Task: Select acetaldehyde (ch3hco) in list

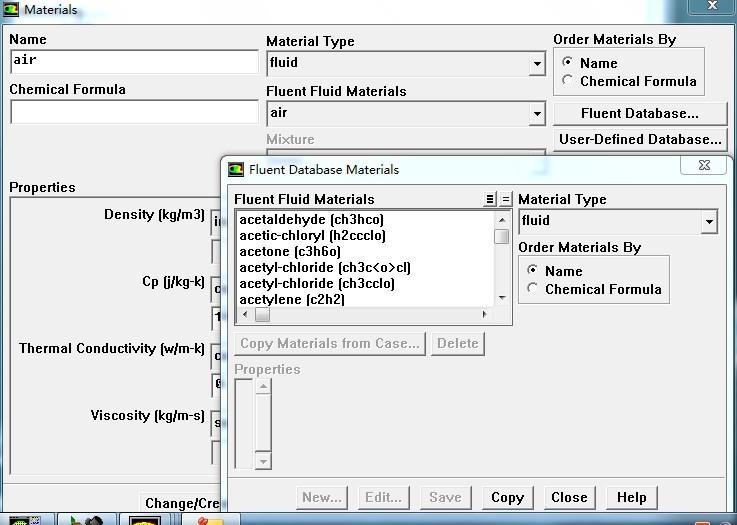Action: click(311, 219)
